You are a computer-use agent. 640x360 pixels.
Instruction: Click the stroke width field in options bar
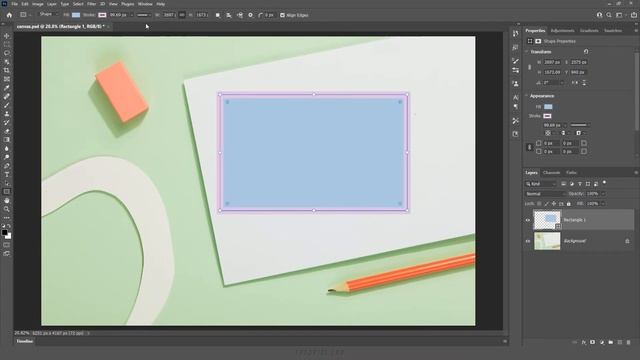click(x=119, y=15)
